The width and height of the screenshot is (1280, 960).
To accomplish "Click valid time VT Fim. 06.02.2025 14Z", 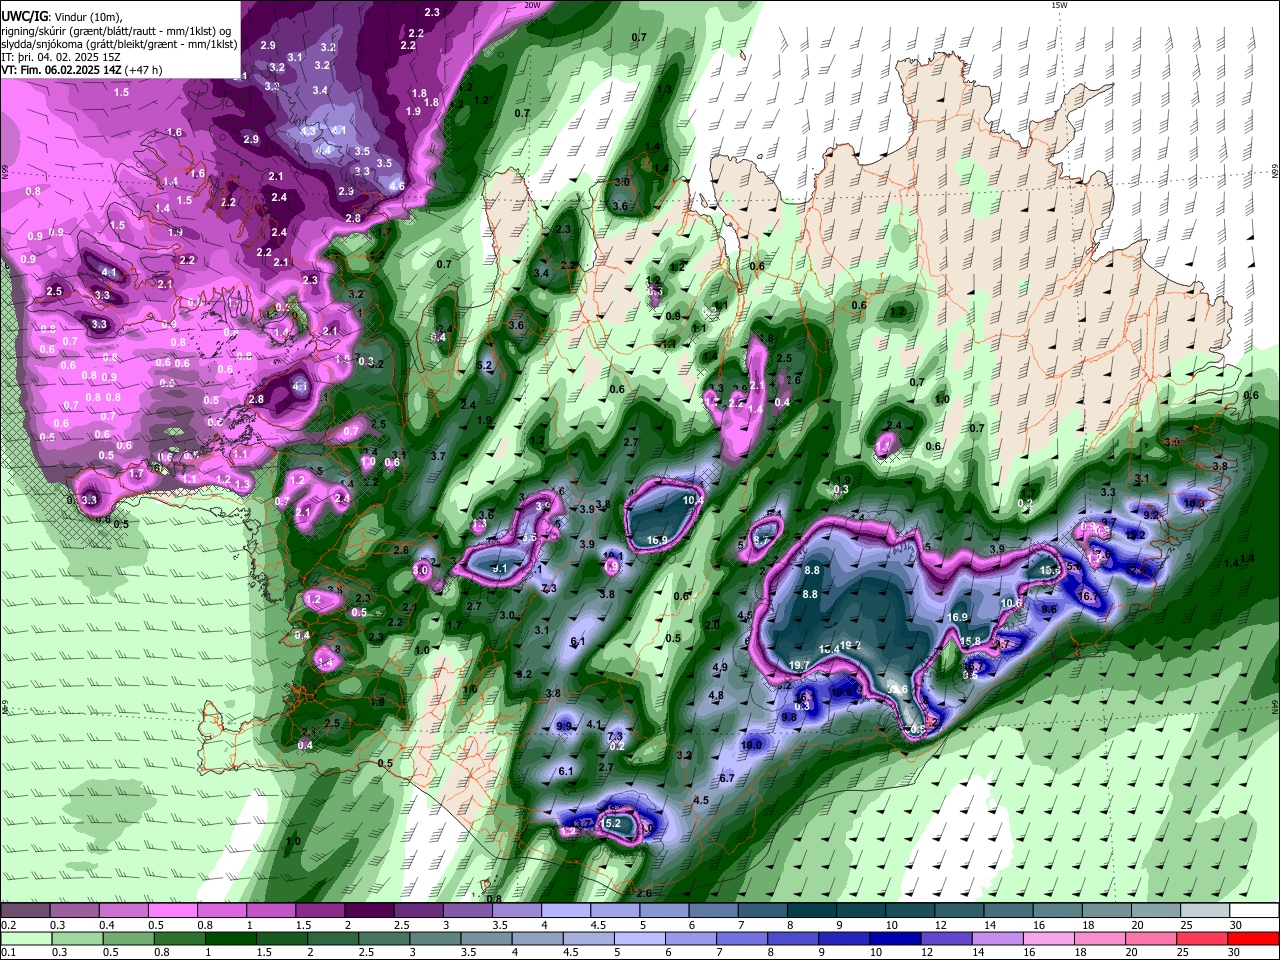I will point(62,70).
